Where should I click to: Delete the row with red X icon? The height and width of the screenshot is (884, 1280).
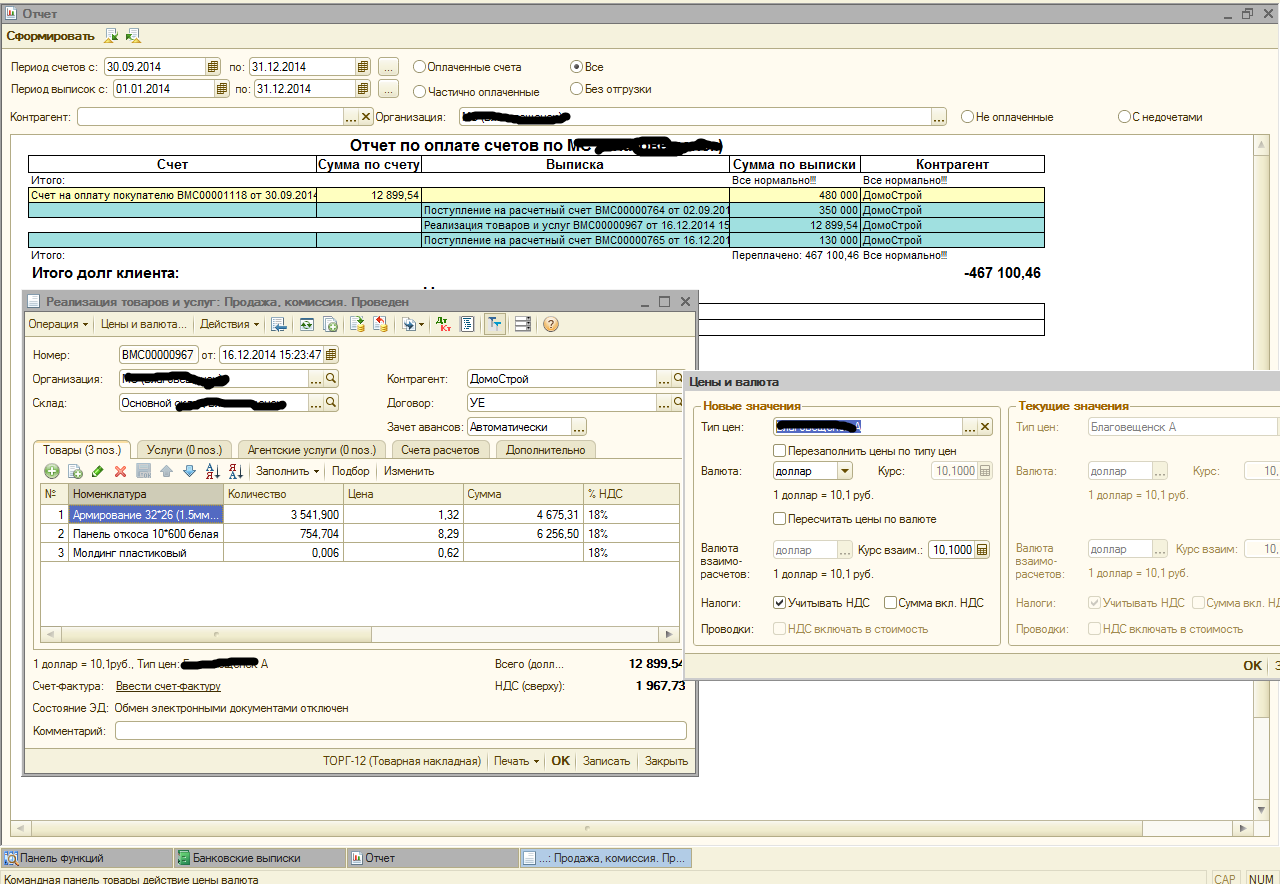click(x=120, y=471)
